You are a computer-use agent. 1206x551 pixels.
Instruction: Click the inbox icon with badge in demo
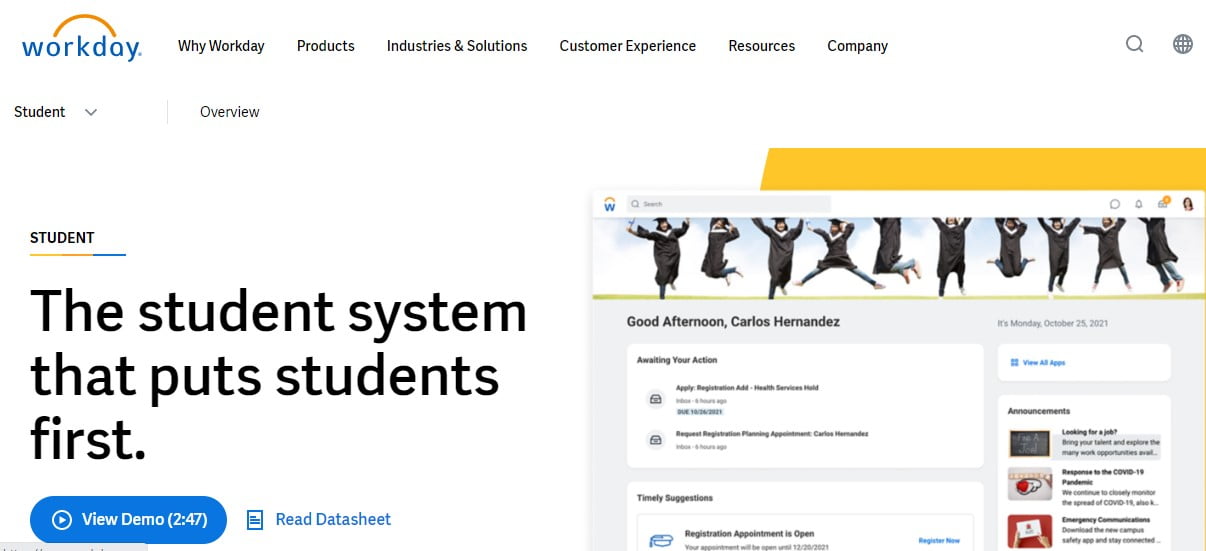click(1163, 203)
